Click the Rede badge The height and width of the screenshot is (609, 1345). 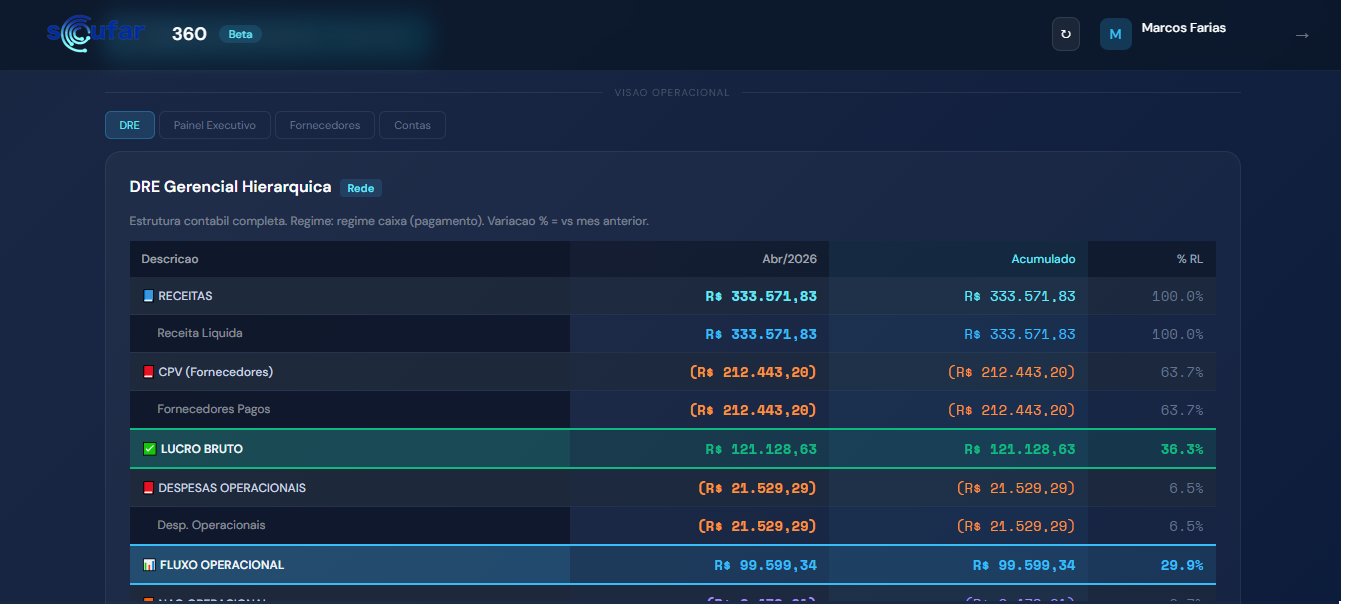(361, 188)
